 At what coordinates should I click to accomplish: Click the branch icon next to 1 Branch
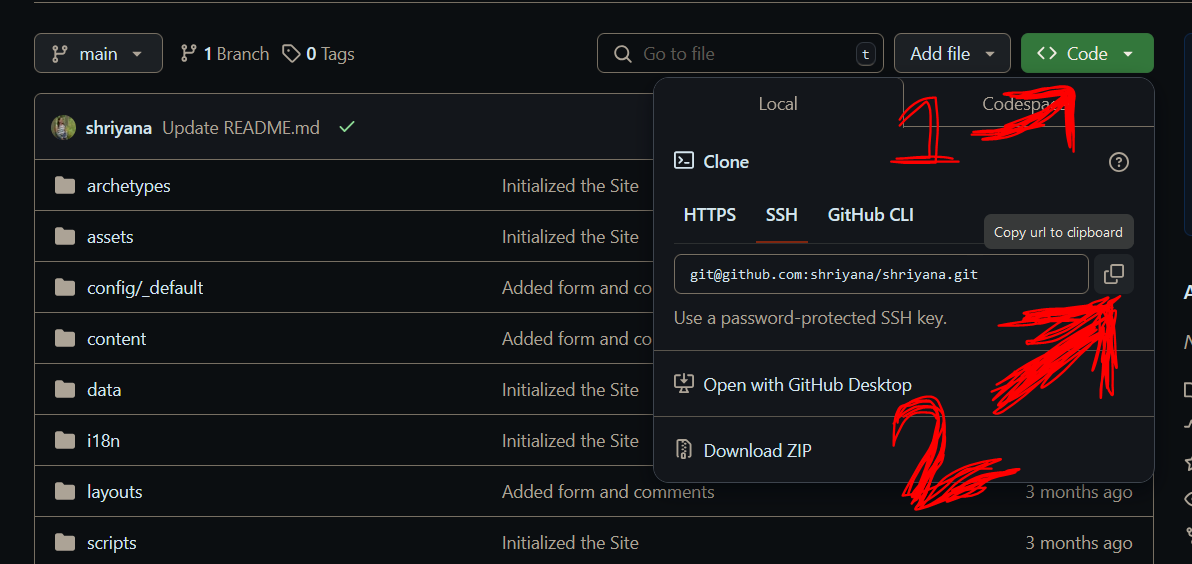188,54
